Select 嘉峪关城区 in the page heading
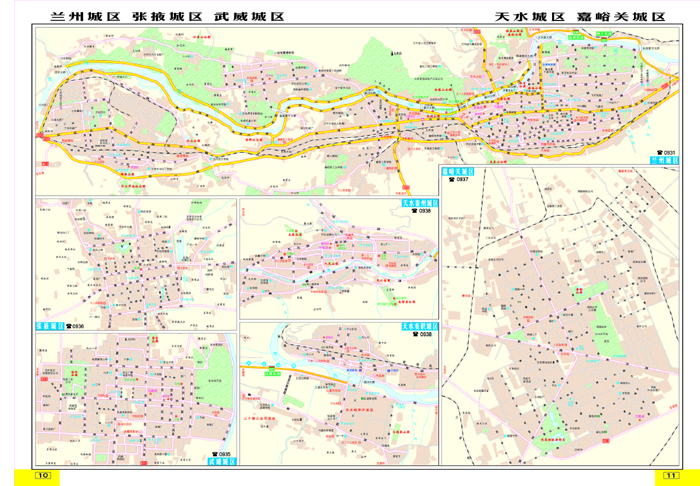700x486 pixels. coord(621,17)
